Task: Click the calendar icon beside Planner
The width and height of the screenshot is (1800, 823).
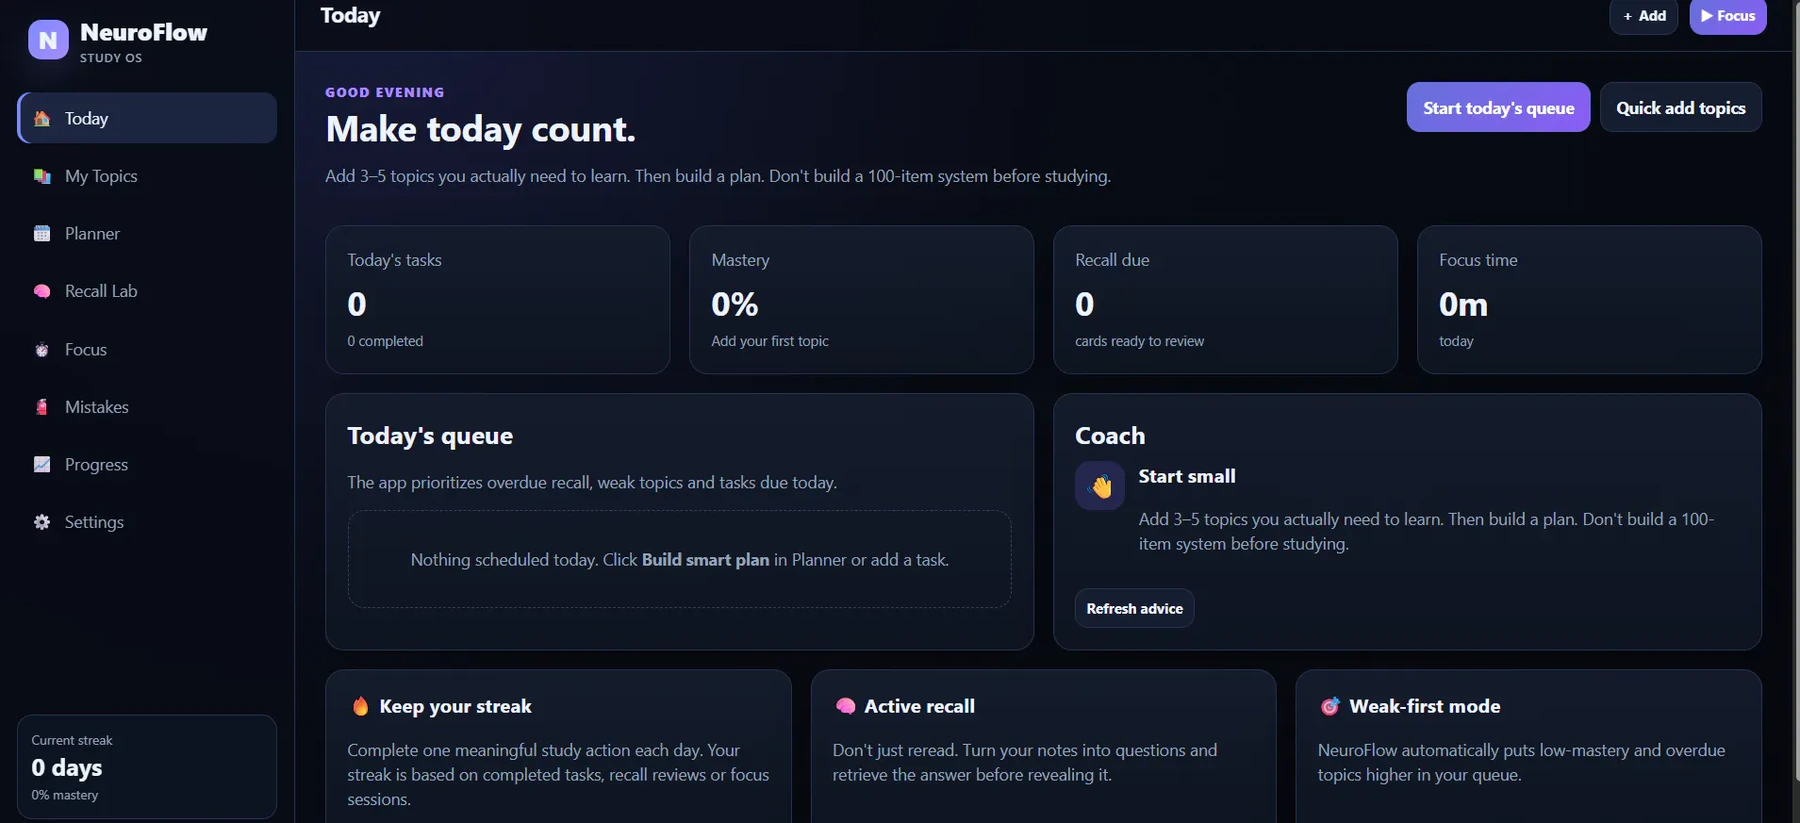Action: coord(42,234)
